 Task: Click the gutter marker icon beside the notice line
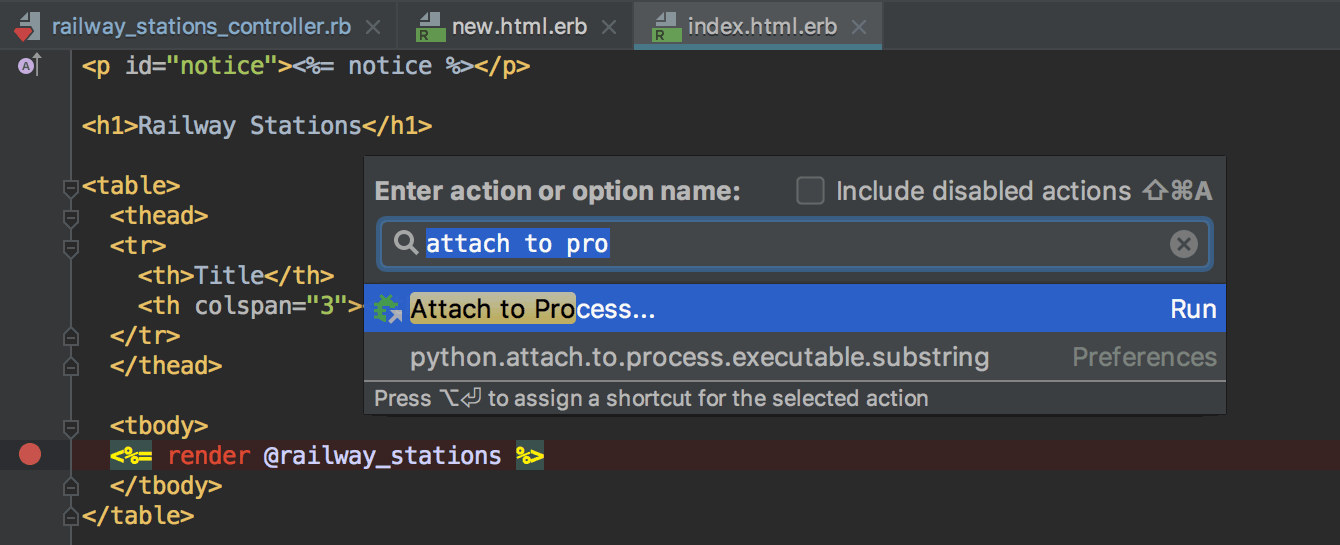click(29, 66)
